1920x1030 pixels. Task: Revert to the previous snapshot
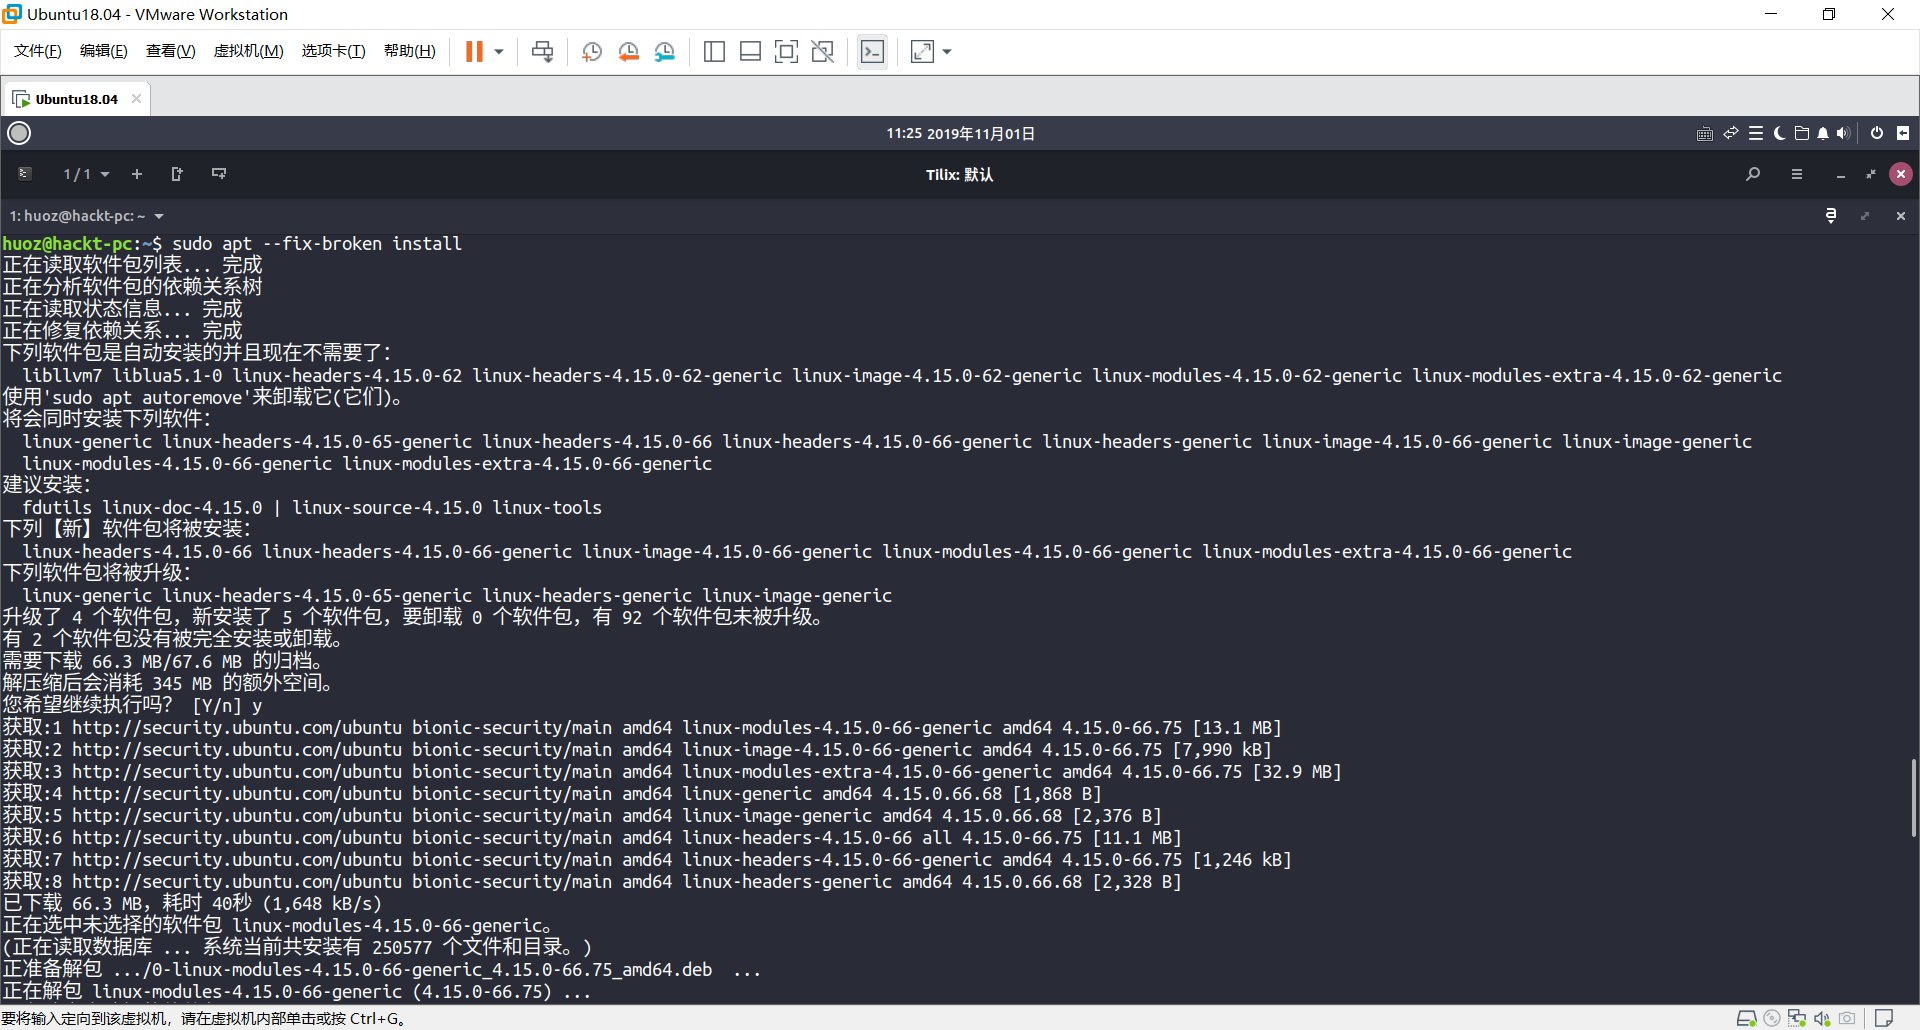pyautogui.click(x=628, y=52)
